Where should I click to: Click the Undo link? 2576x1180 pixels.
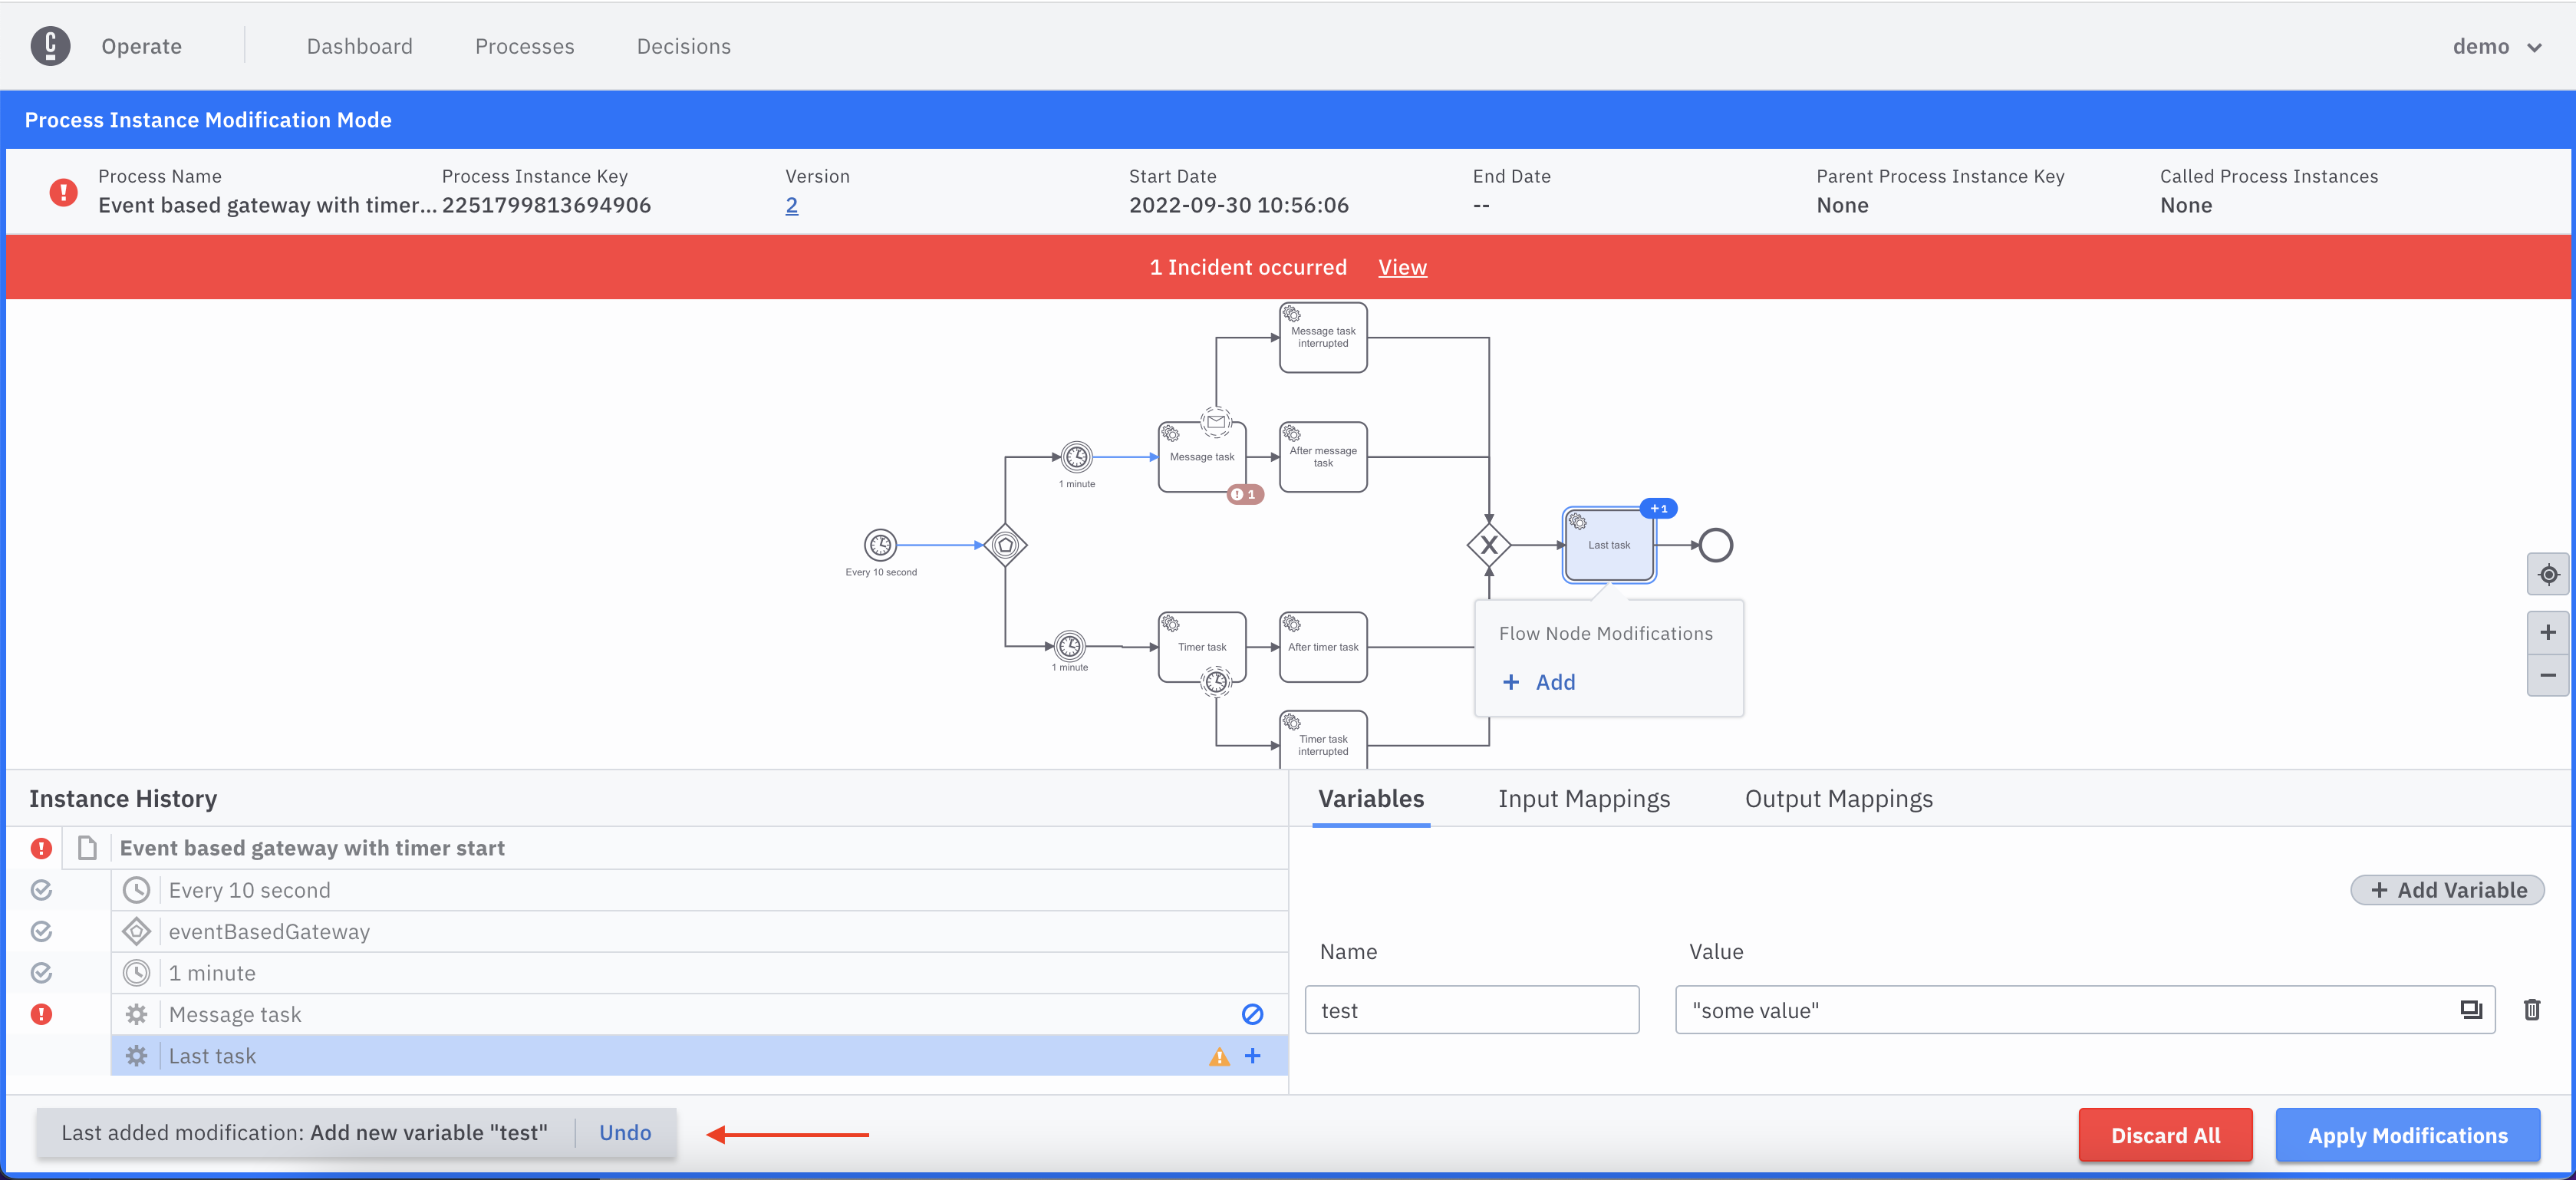625,1133
